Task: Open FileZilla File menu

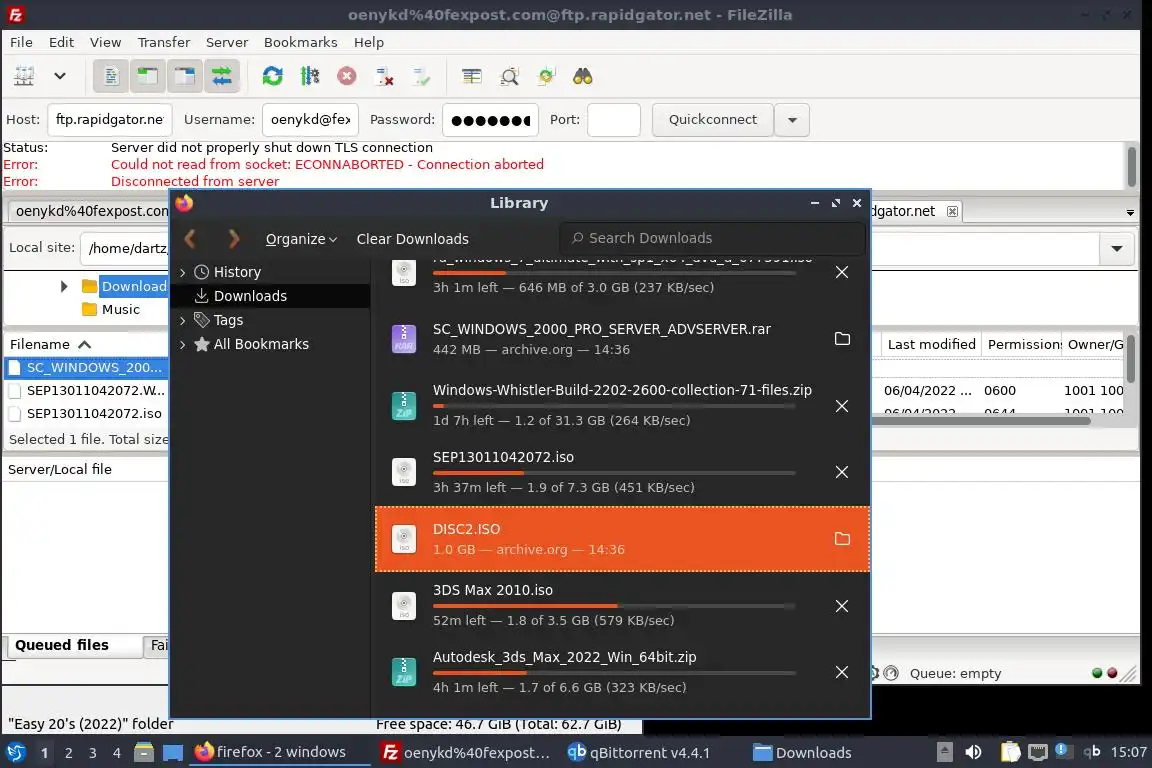Action: [21, 42]
